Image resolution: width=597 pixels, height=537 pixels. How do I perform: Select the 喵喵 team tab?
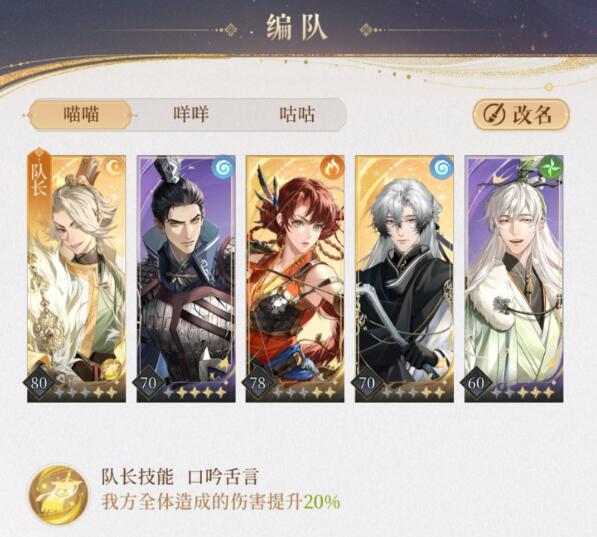tap(81, 115)
